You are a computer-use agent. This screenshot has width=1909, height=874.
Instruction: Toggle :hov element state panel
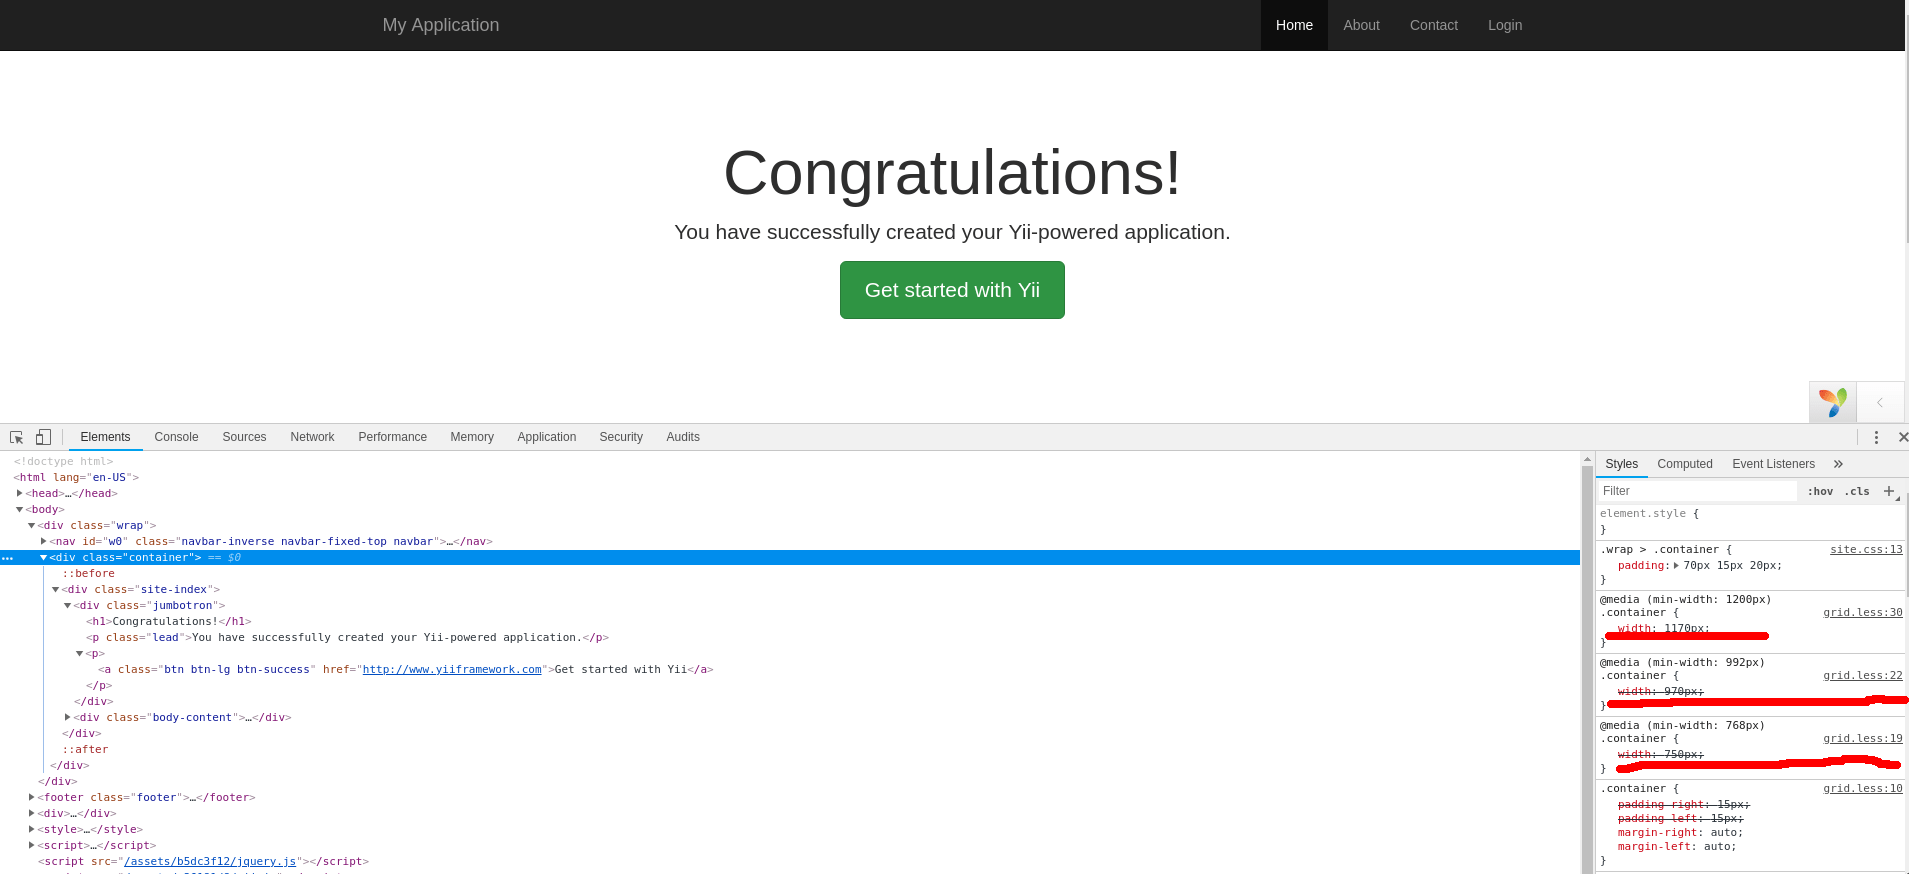[1820, 491]
